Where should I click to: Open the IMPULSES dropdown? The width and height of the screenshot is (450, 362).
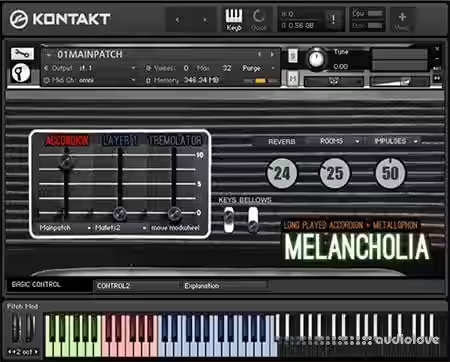[416, 141]
